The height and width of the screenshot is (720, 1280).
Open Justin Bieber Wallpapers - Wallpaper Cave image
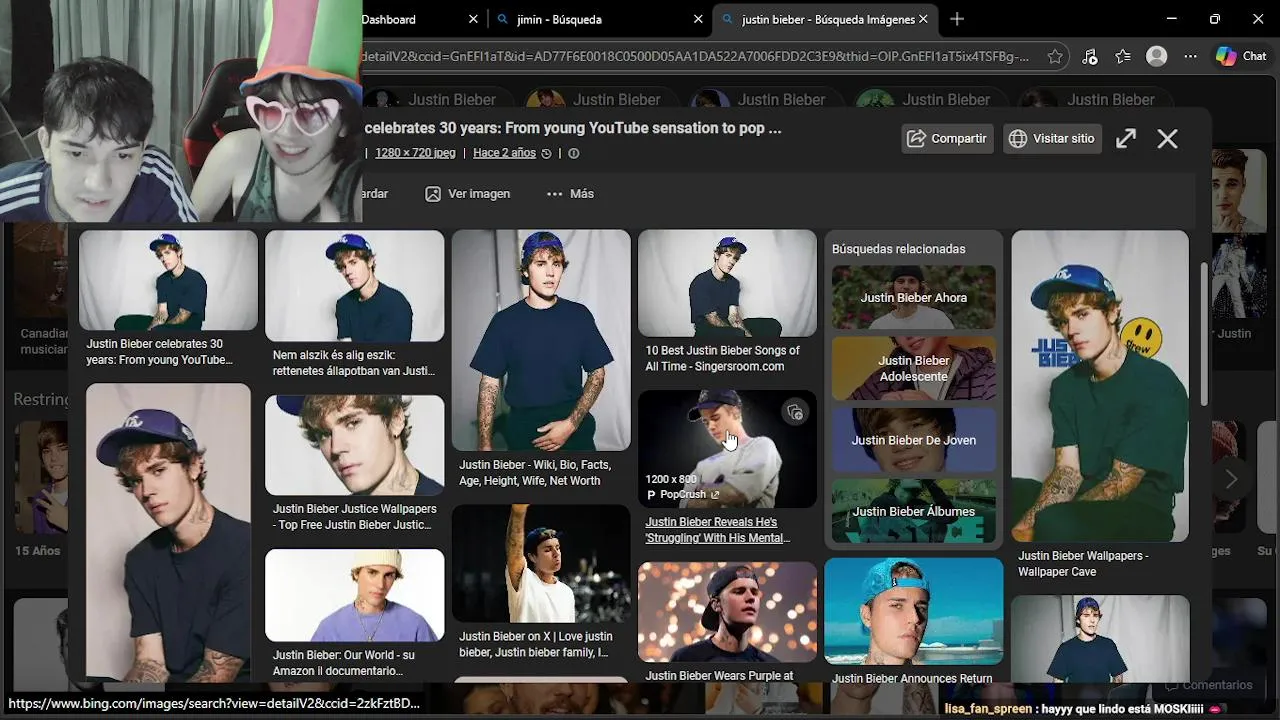click(1100, 387)
